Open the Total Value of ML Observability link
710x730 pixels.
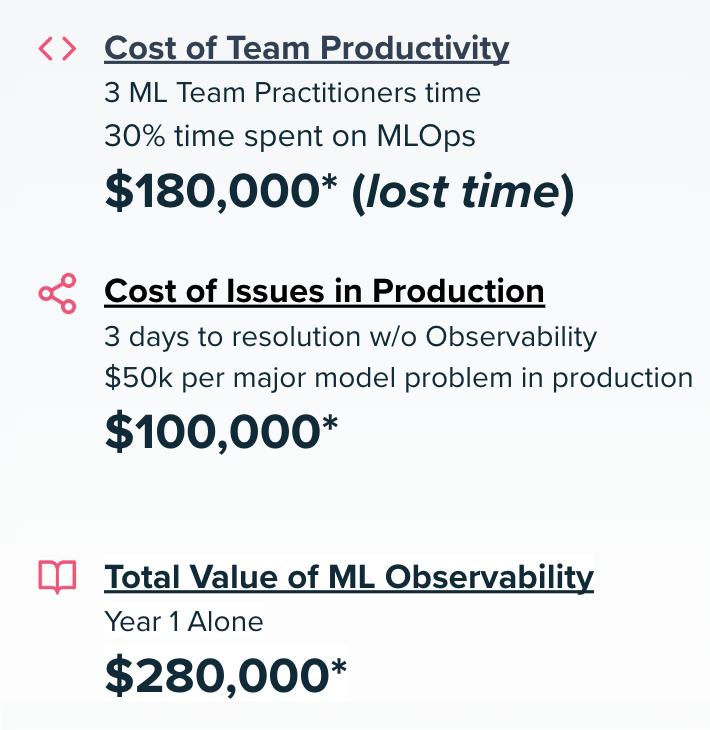click(349, 577)
